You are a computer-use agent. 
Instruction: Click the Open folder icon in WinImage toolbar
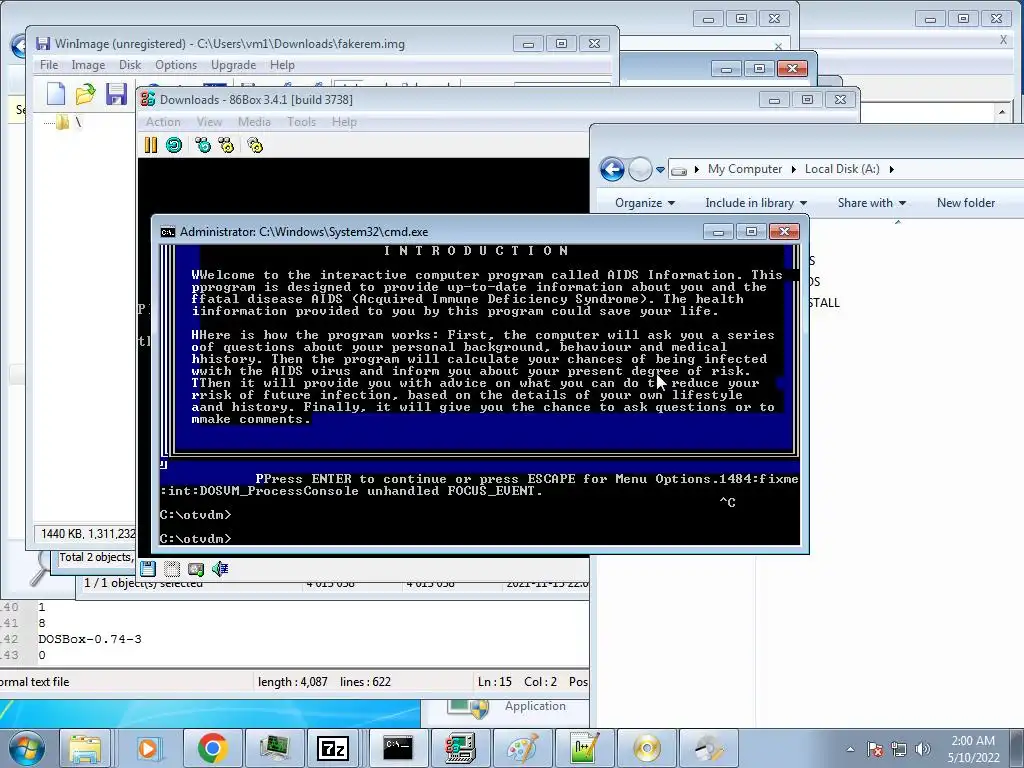(x=85, y=94)
